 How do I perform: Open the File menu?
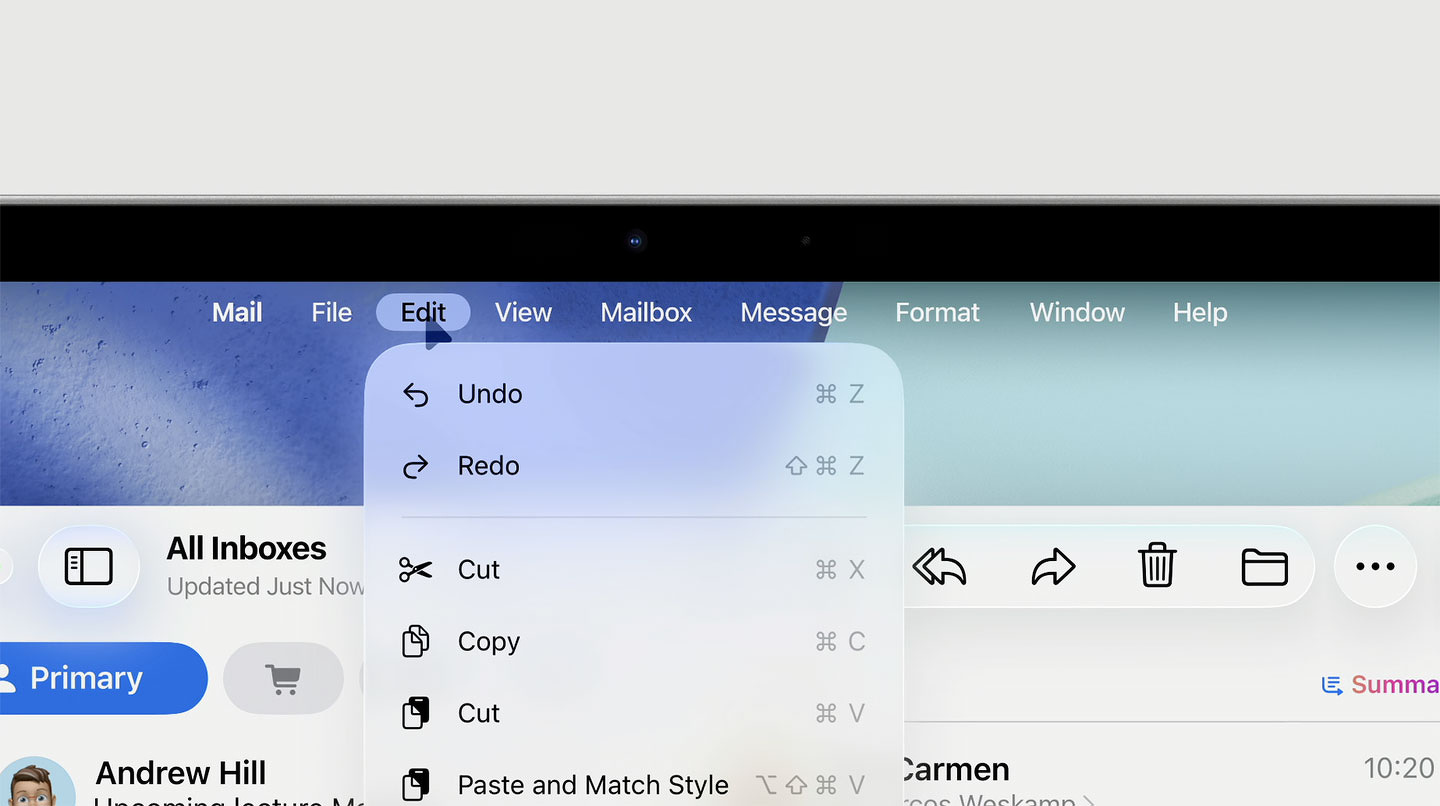point(331,312)
